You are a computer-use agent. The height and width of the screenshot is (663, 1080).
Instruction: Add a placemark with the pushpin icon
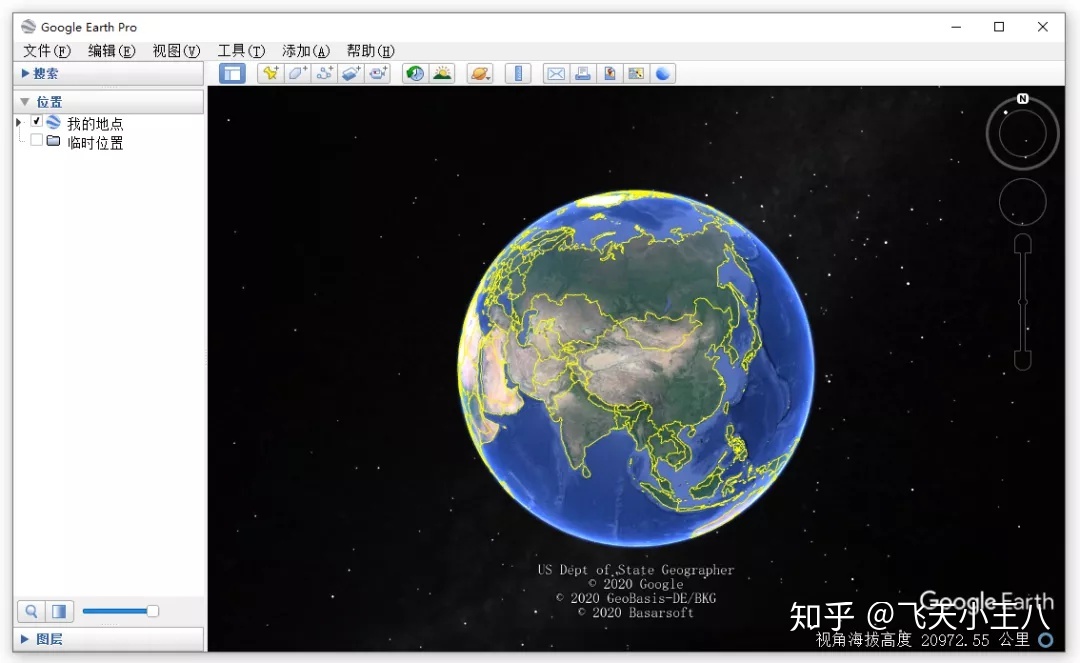270,73
